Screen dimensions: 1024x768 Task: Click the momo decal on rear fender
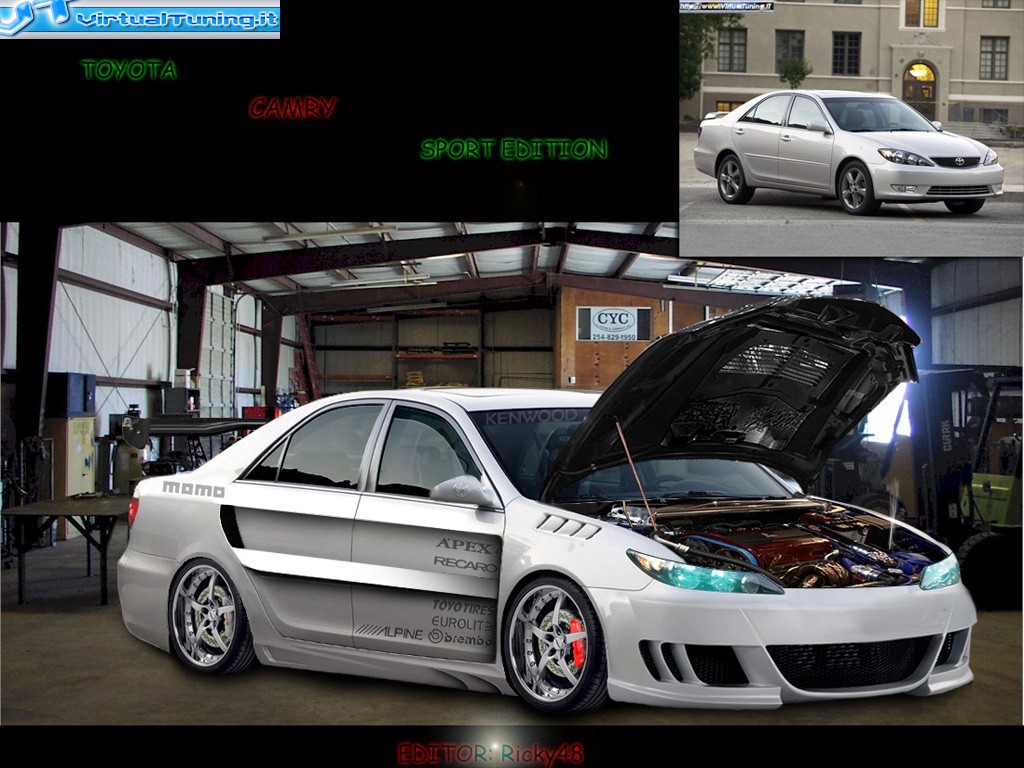tap(193, 489)
